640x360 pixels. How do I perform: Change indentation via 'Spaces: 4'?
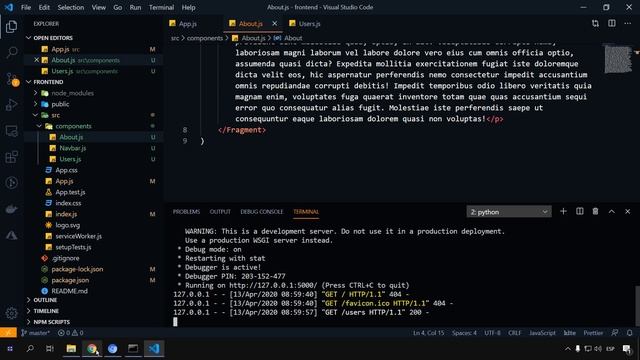click(x=464, y=333)
